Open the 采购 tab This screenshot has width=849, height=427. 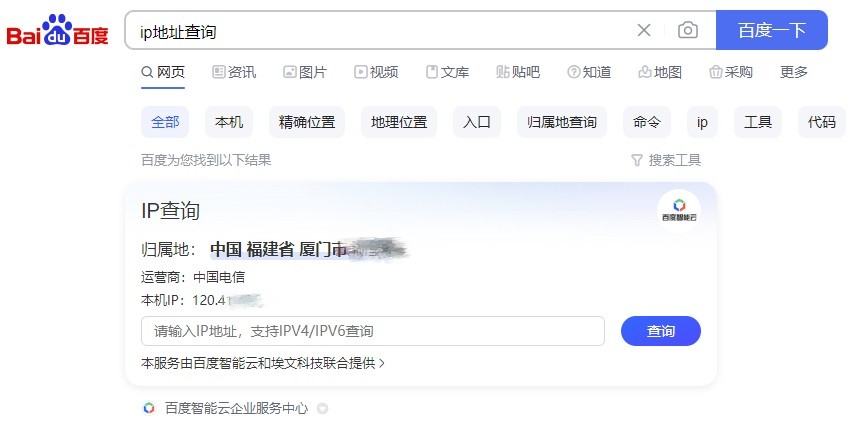[731, 72]
